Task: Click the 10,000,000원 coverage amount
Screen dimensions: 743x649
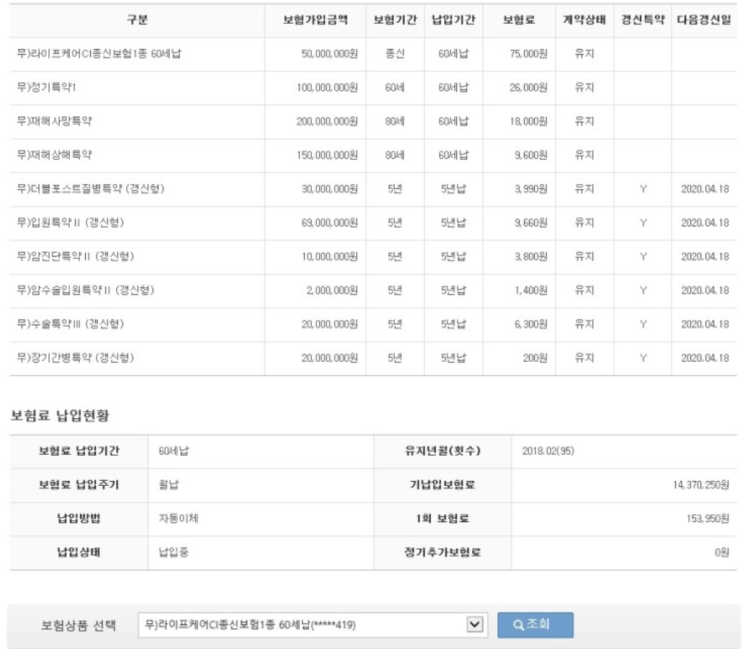Action: 330,256
